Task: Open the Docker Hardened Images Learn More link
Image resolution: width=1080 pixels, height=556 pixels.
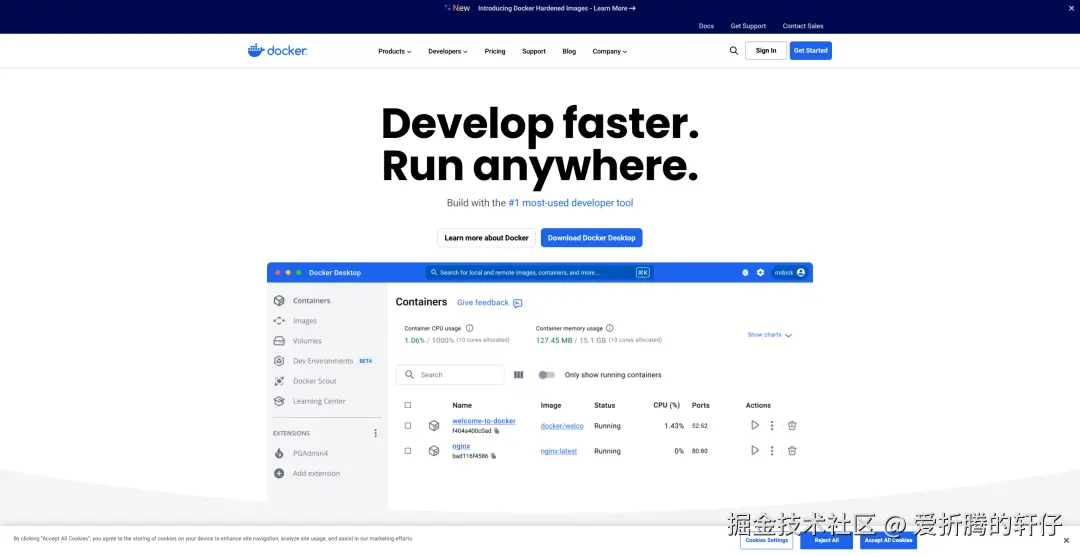Action: coord(557,8)
